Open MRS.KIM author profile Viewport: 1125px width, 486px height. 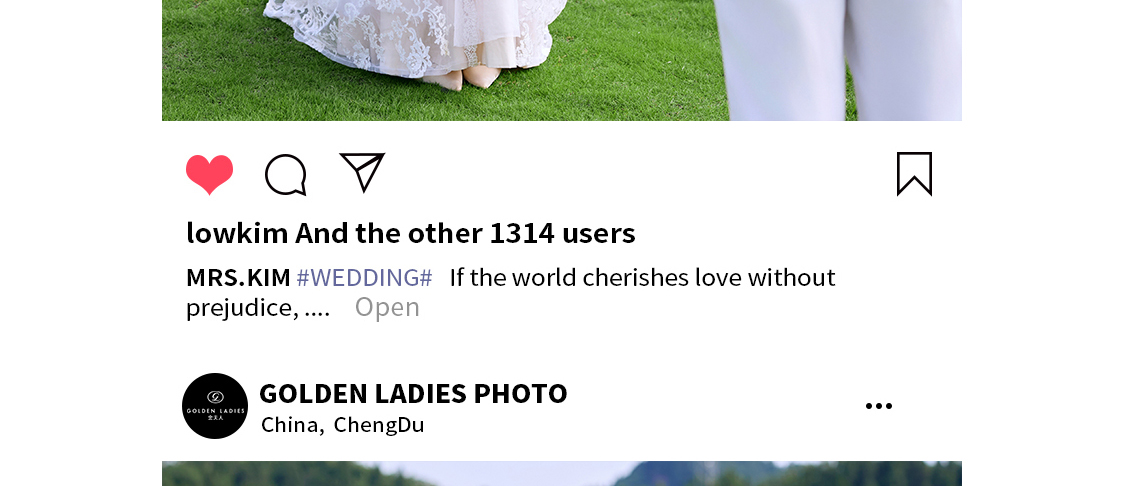(238, 277)
